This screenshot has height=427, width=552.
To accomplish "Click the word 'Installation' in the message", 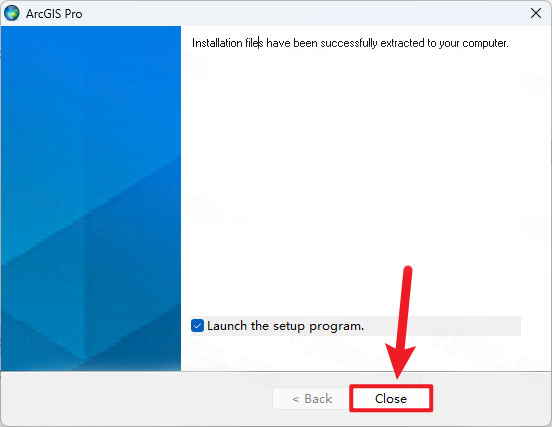I will [217, 43].
